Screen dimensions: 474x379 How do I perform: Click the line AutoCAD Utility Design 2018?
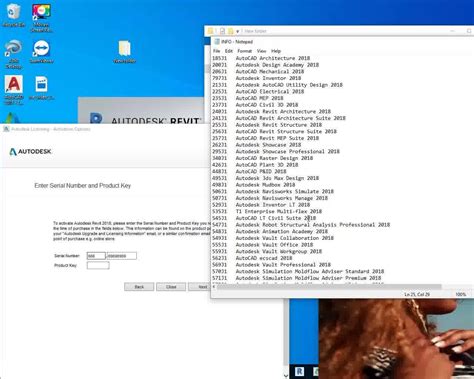pyautogui.click(x=277, y=85)
